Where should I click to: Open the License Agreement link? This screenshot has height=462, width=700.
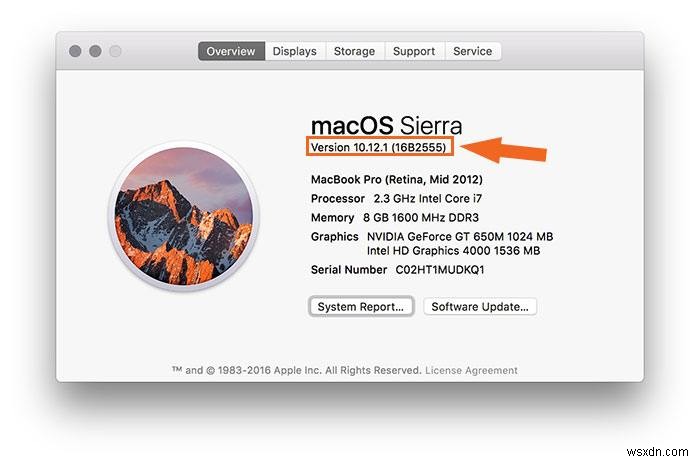pos(471,370)
